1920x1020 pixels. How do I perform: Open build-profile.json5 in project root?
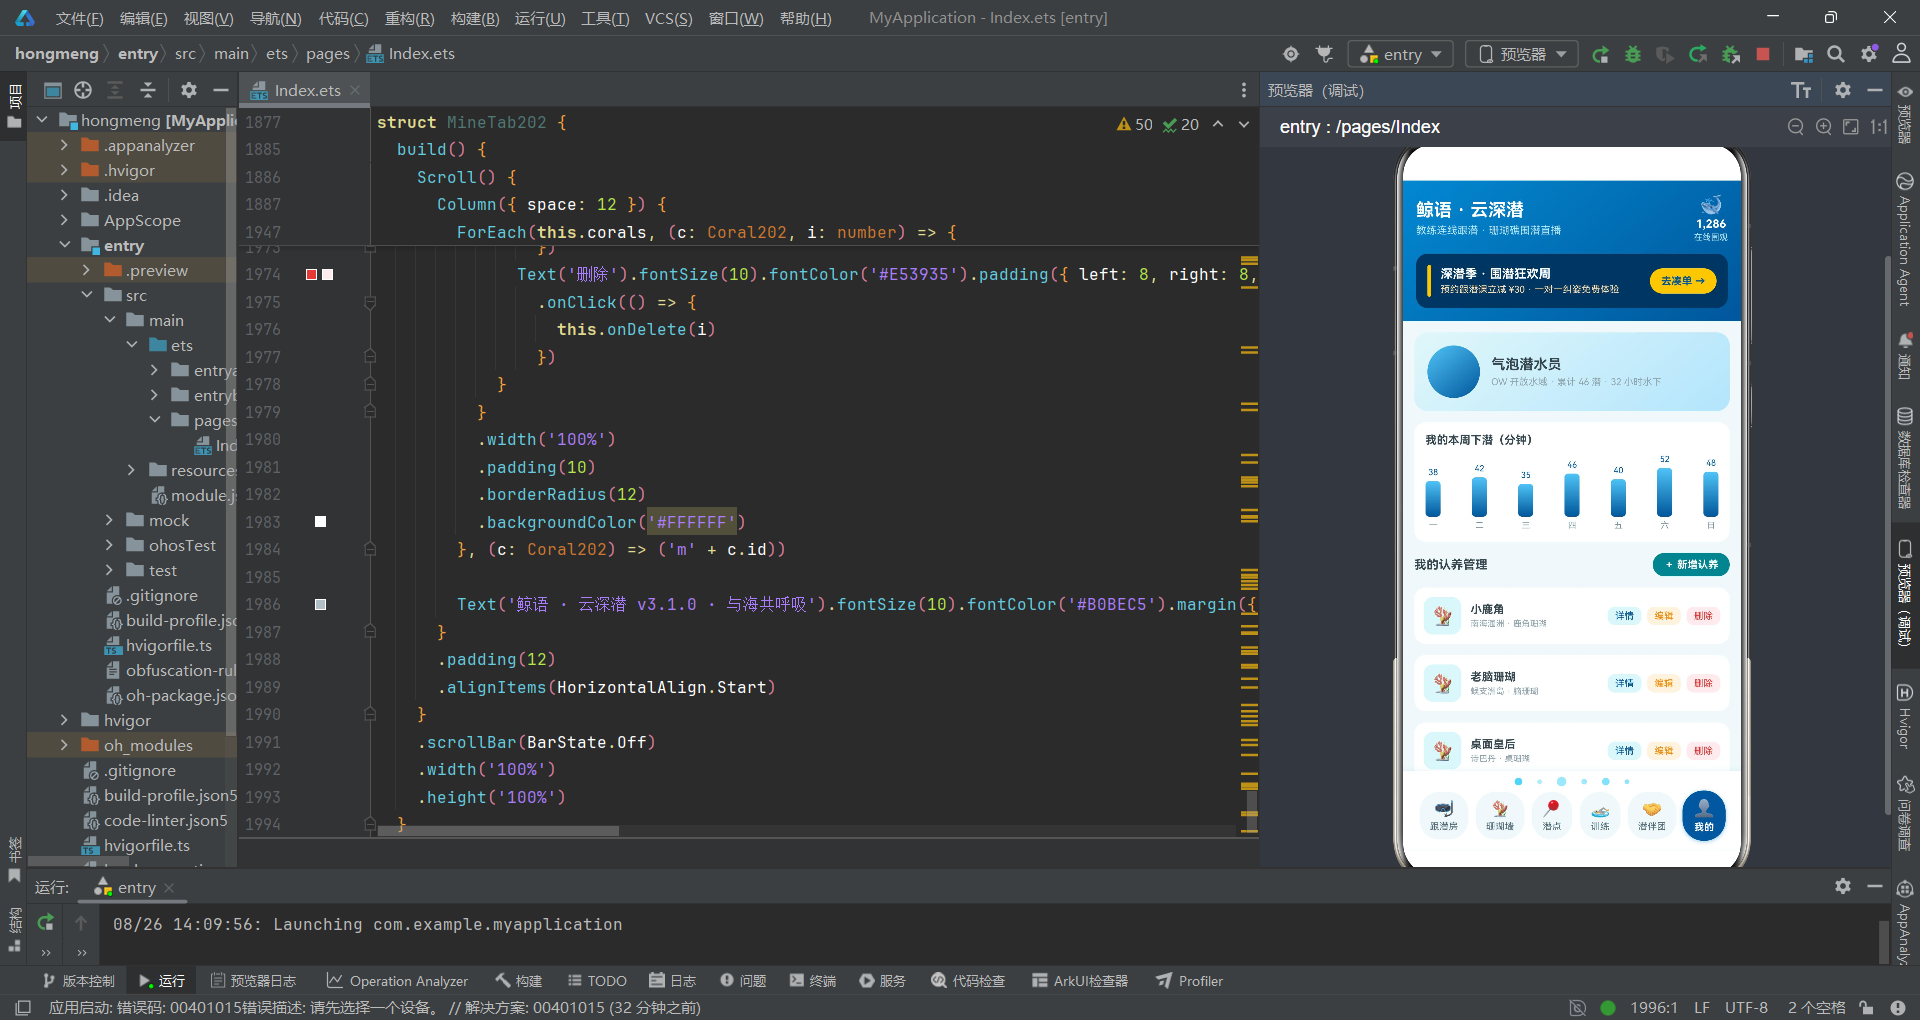(x=160, y=795)
